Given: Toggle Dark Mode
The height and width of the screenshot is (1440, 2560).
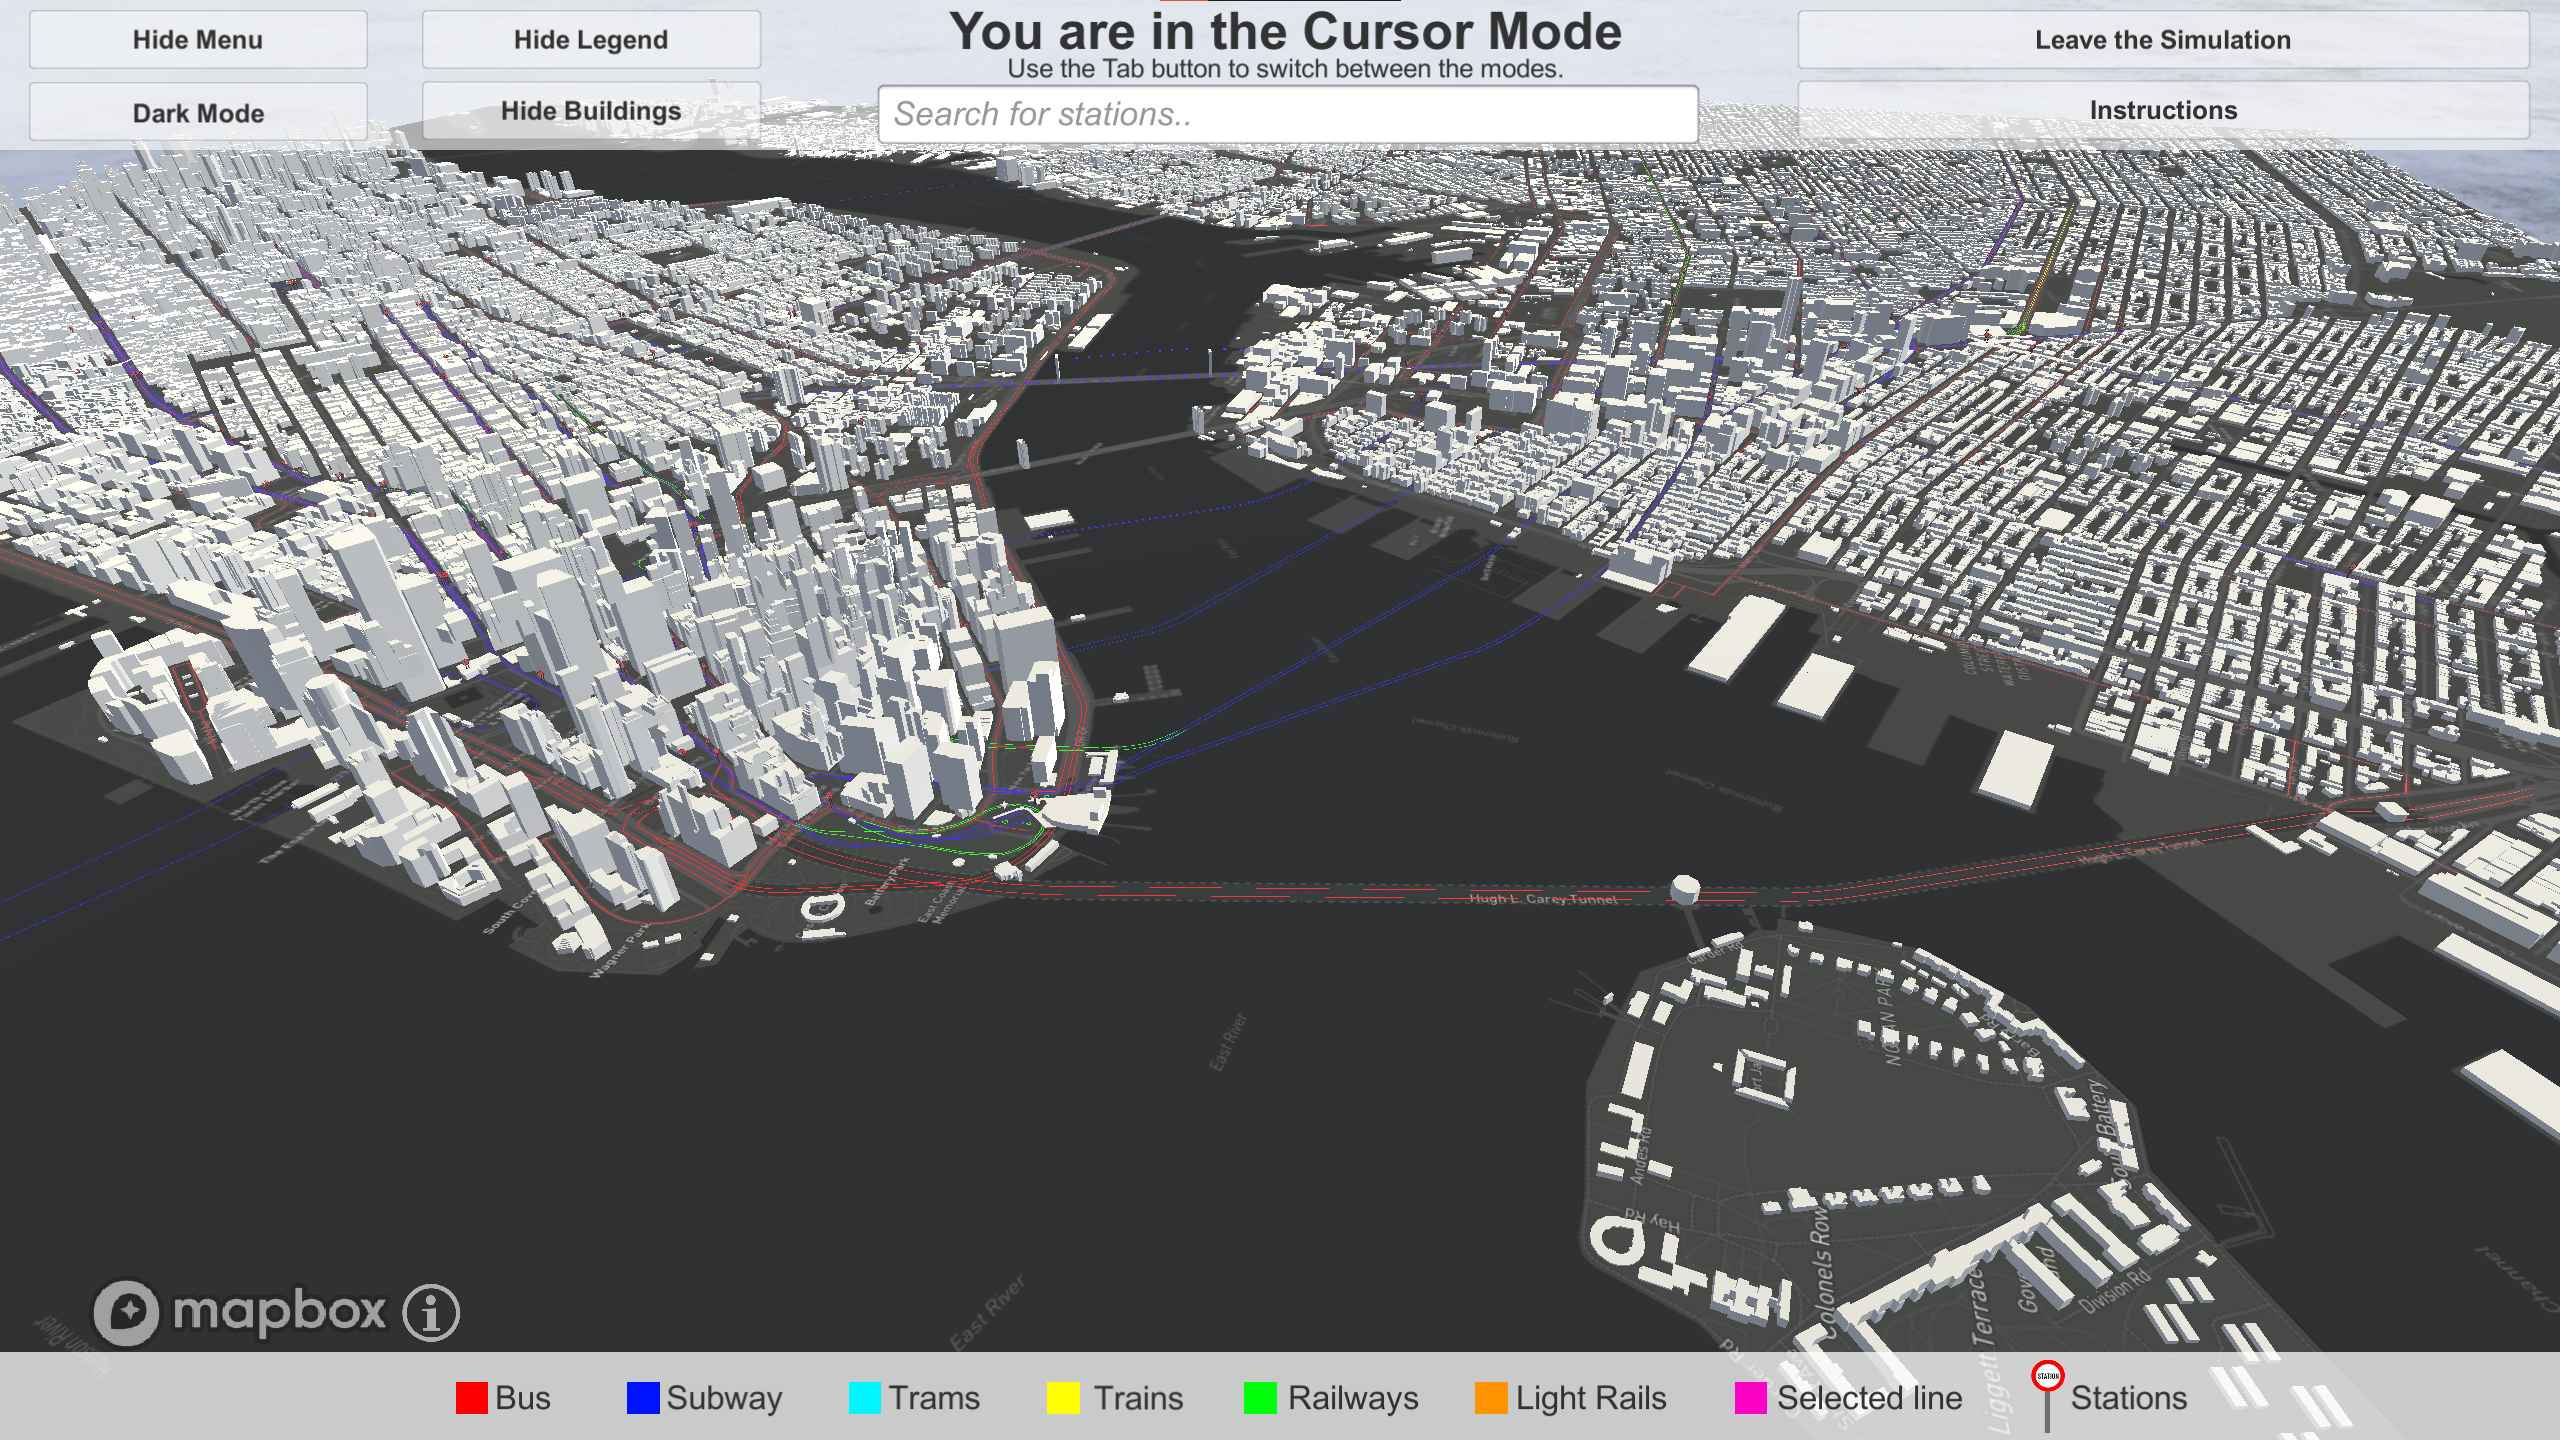Looking at the screenshot, I should tap(198, 112).
